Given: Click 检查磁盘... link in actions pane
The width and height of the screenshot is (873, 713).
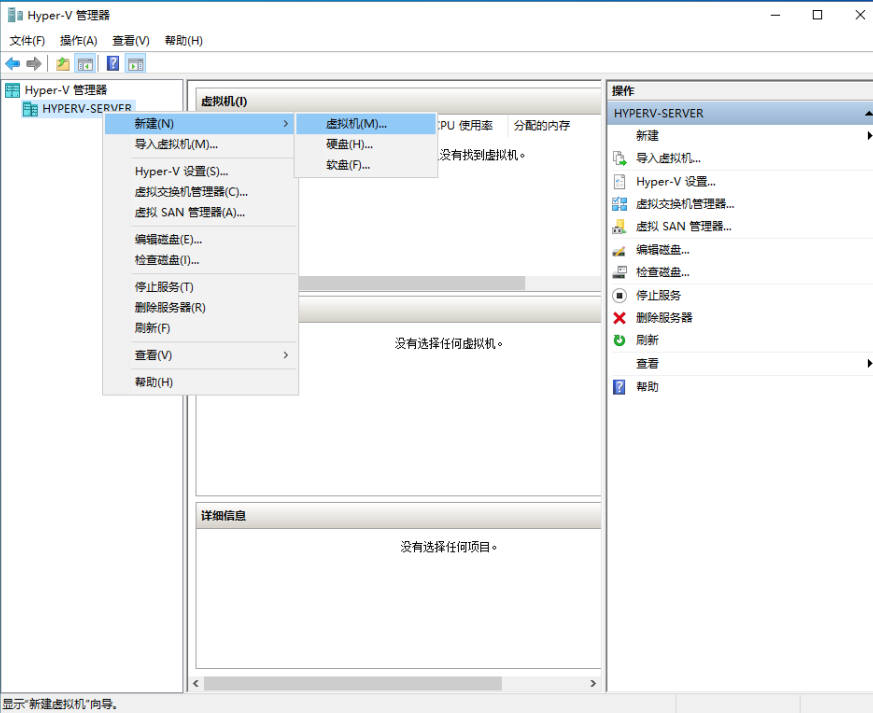Looking at the screenshot, I should pyautogui.click(x=663, y=272).
